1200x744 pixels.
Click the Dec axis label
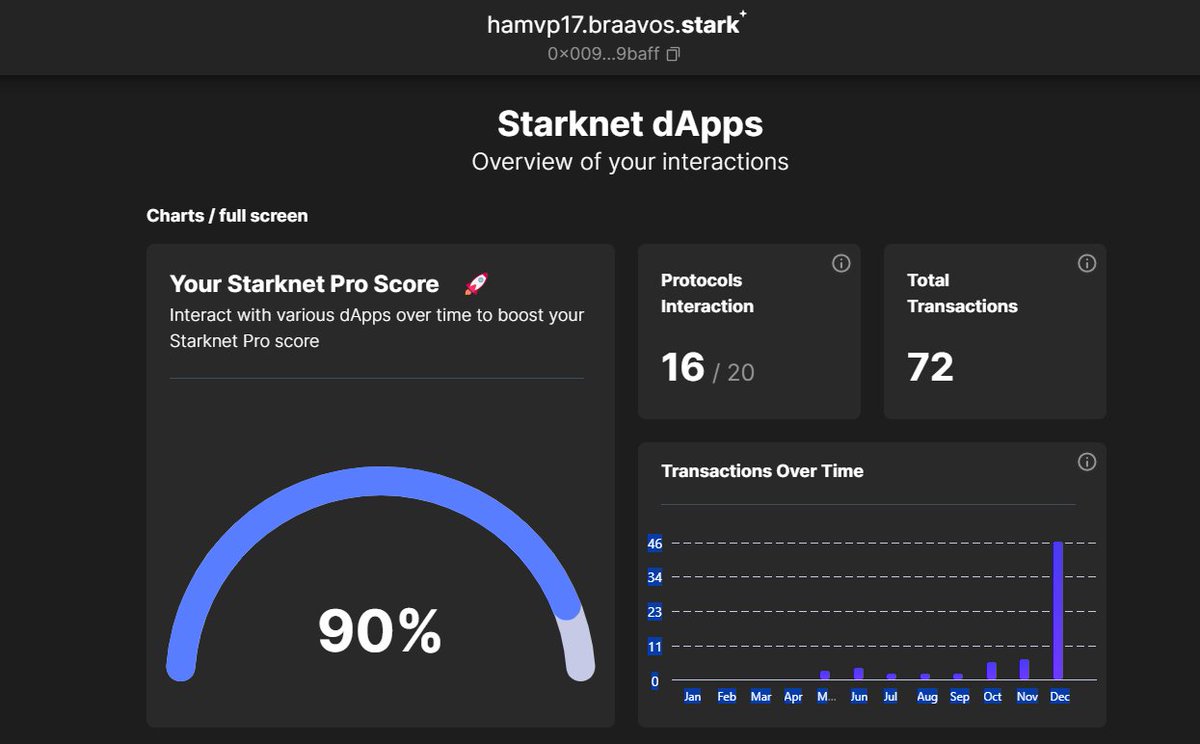(1059, 696)
